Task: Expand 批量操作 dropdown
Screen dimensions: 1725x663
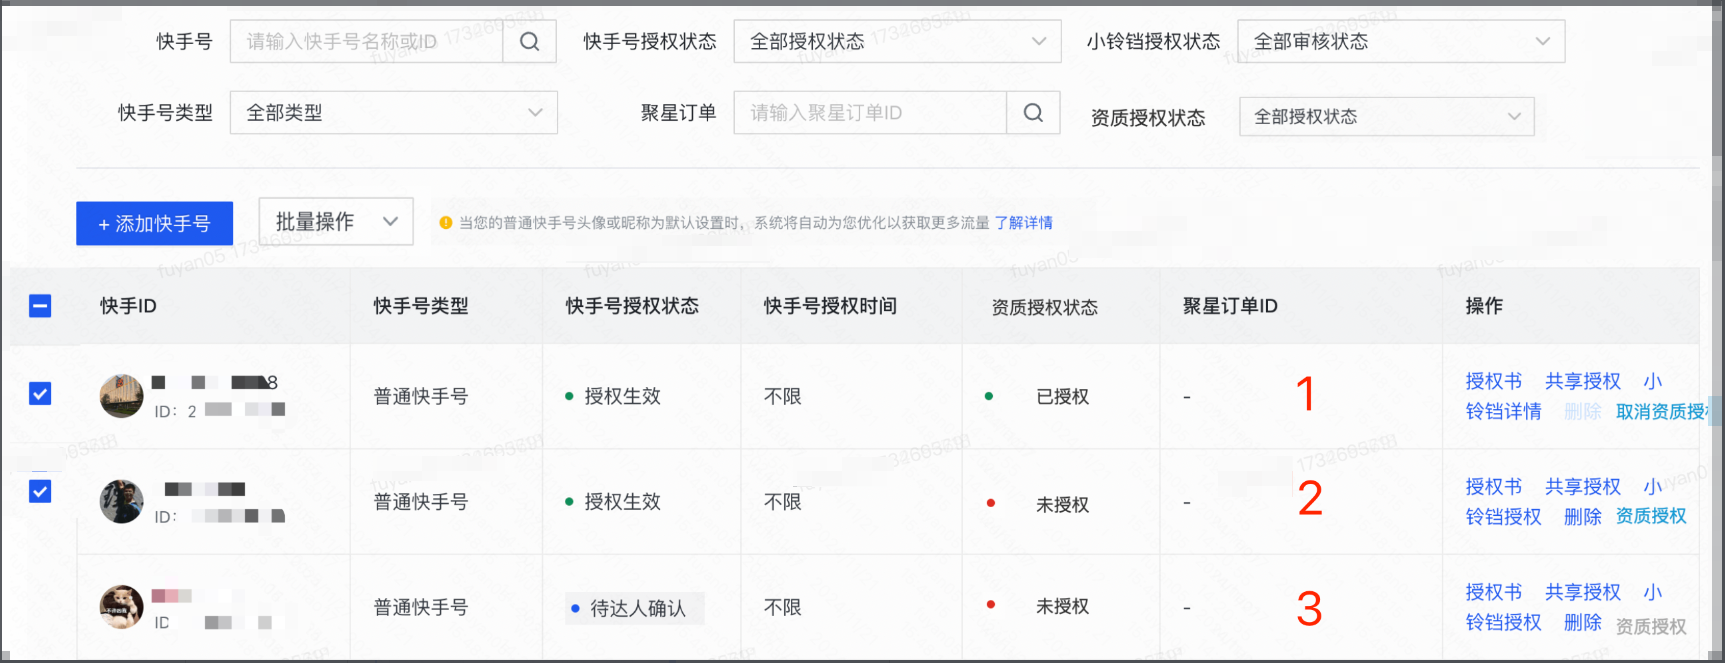Action: (336, 221)
